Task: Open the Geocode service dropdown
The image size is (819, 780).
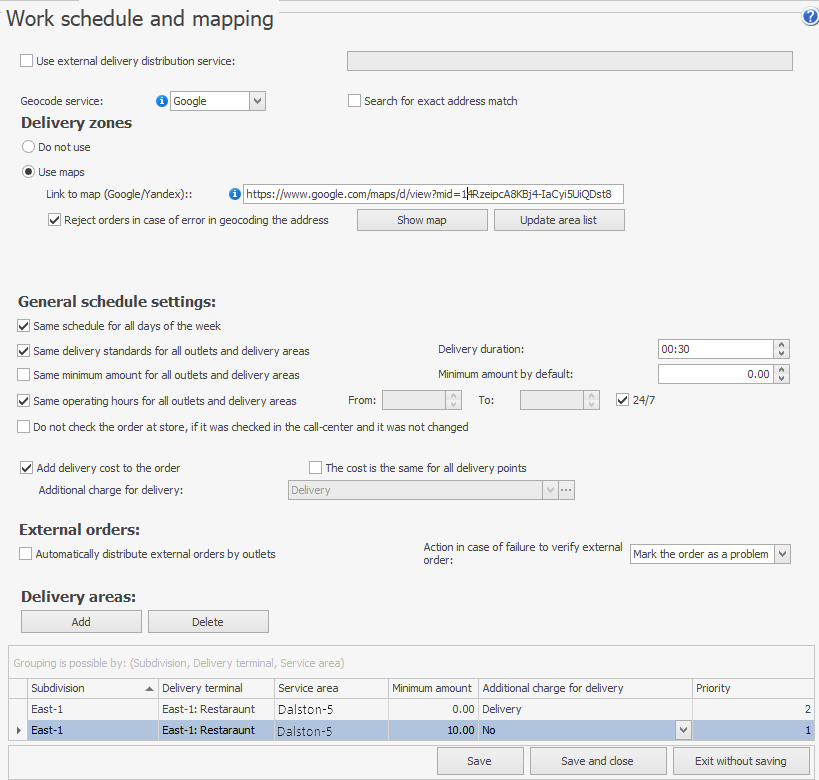Action: [x=257, y=101]
